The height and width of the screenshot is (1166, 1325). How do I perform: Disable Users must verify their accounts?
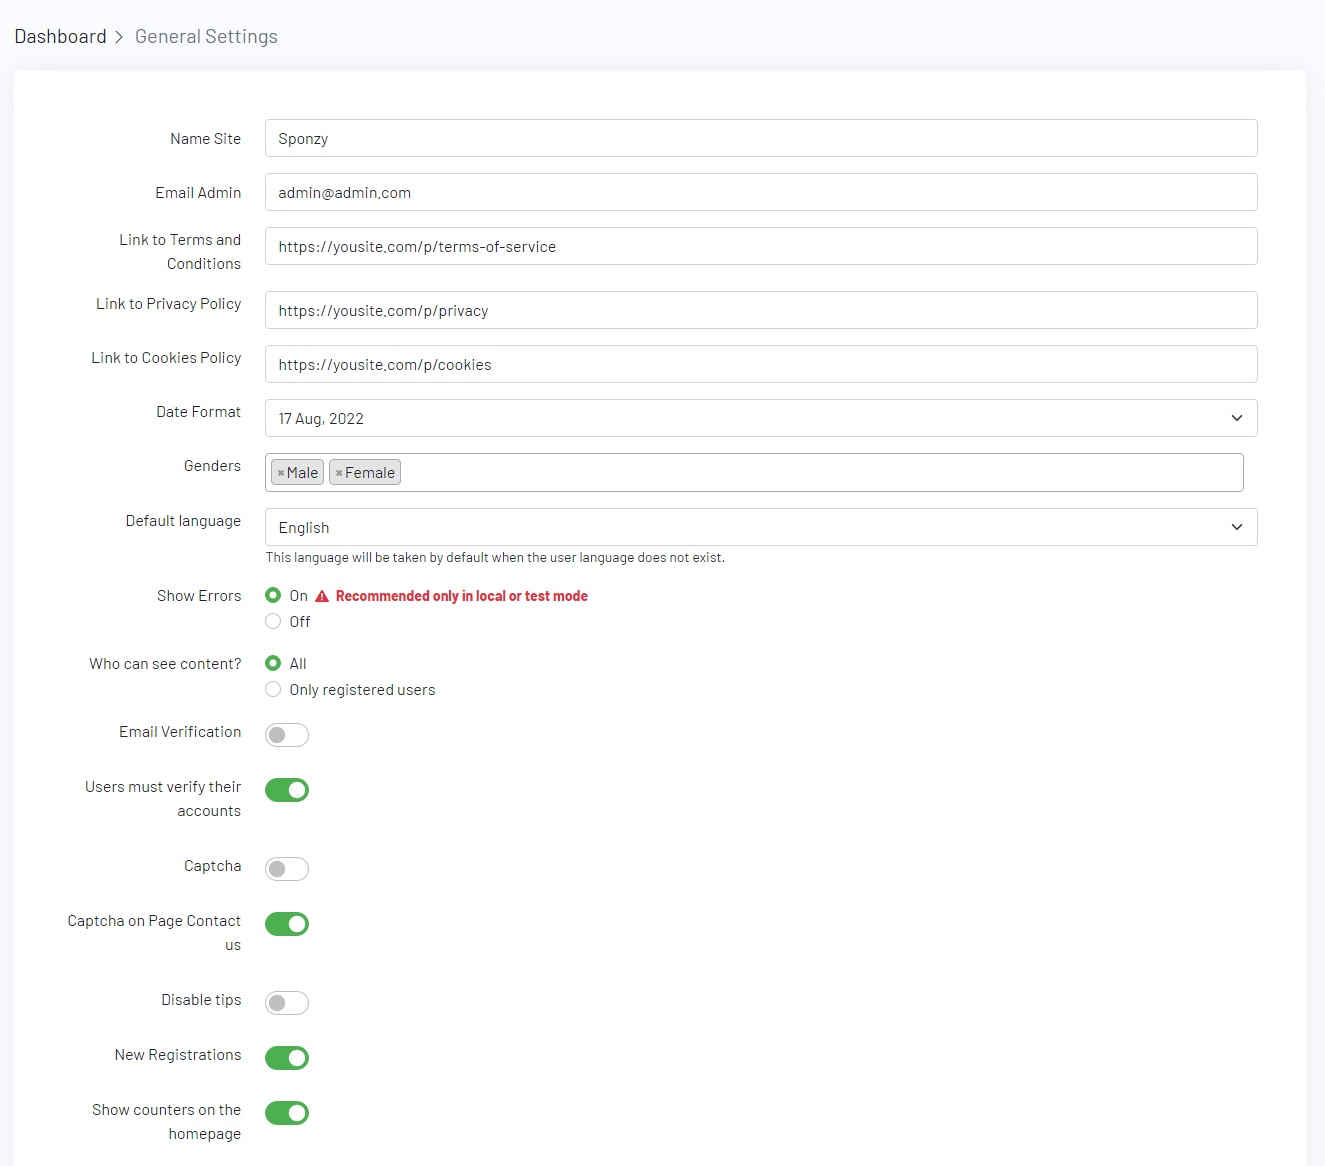pyautogui.click(x=287, y=790)
